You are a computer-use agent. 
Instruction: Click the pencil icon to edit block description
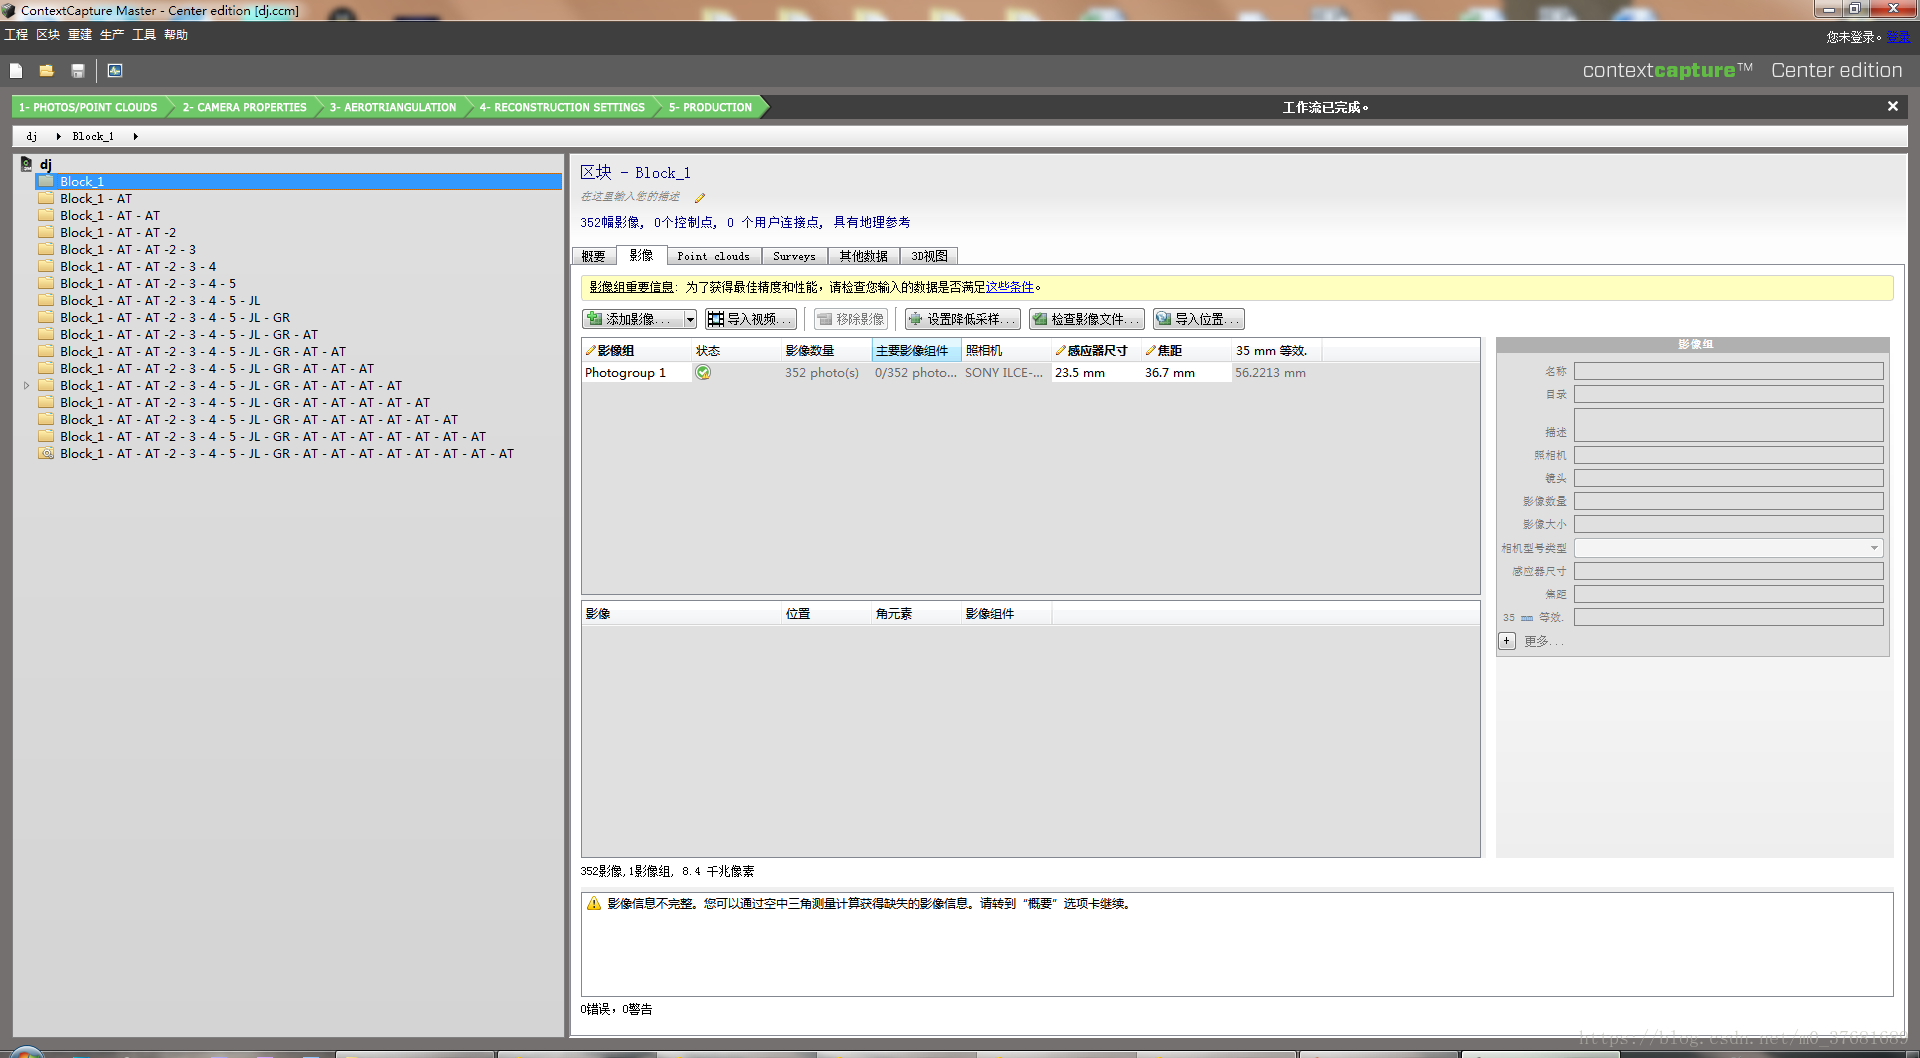click(x=700, y=198)
